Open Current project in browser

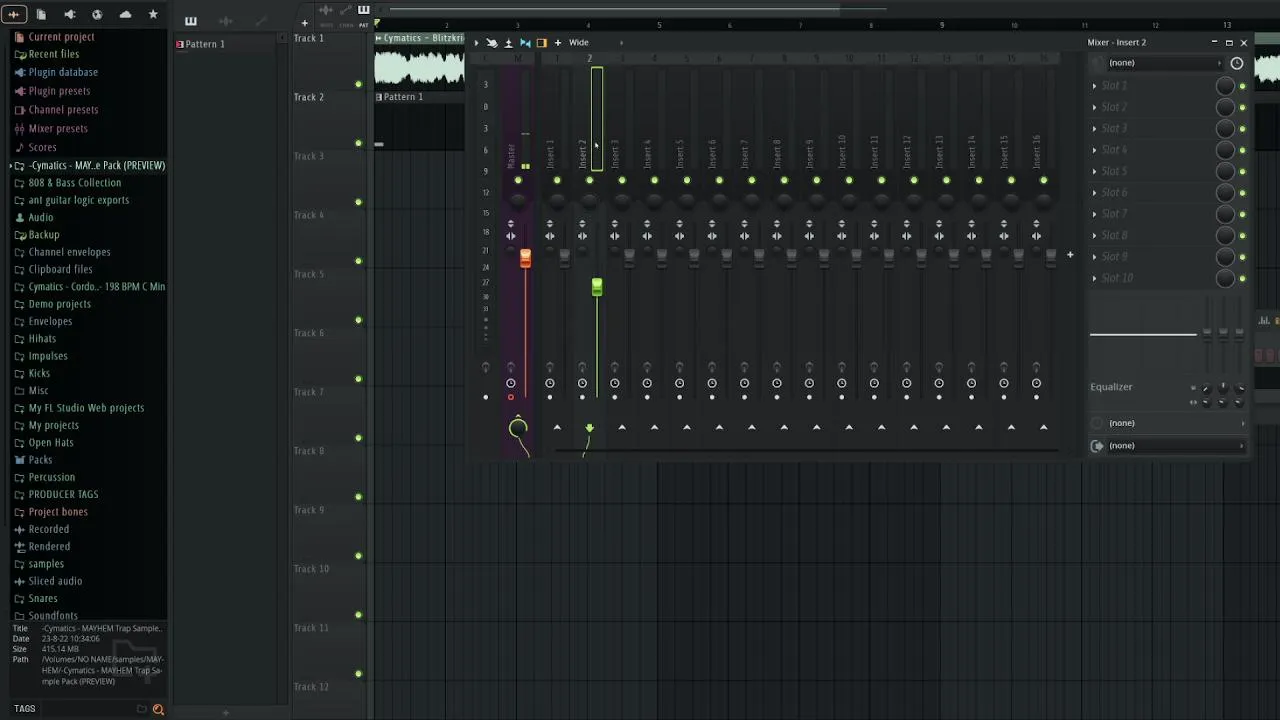click(x=61, y=37)
